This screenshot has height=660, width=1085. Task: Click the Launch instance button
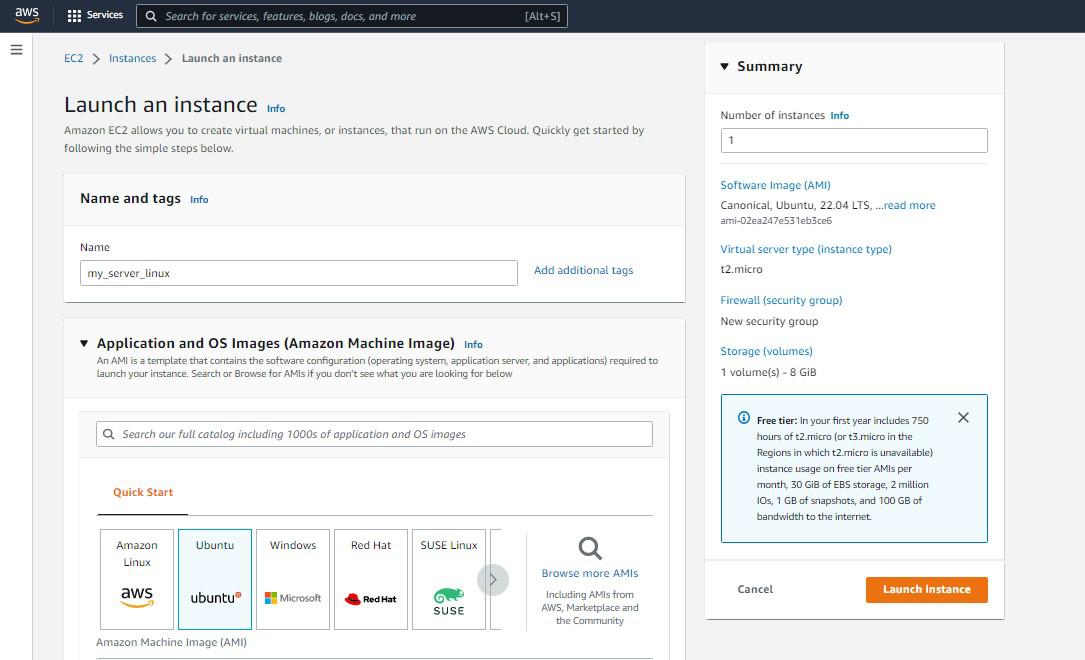click(x=927, y=590)
